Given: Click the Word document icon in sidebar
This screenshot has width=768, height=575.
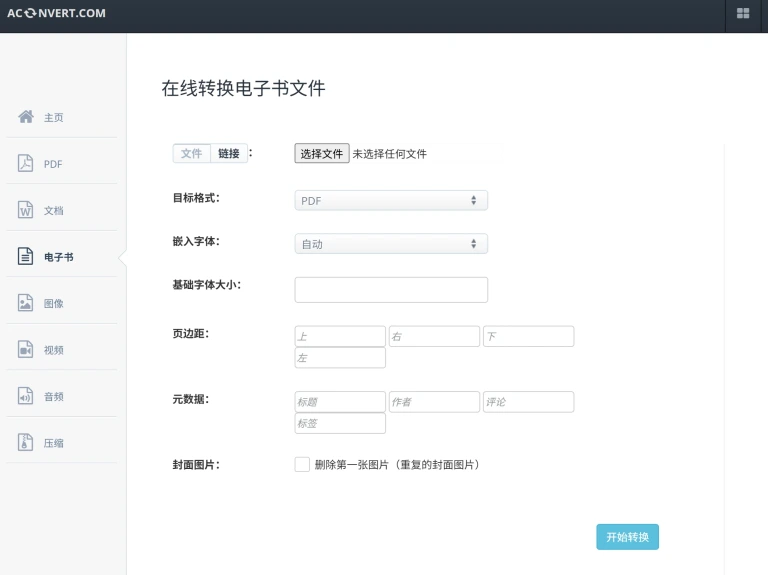Looking at the screenshot, I should tap(25, 210).
